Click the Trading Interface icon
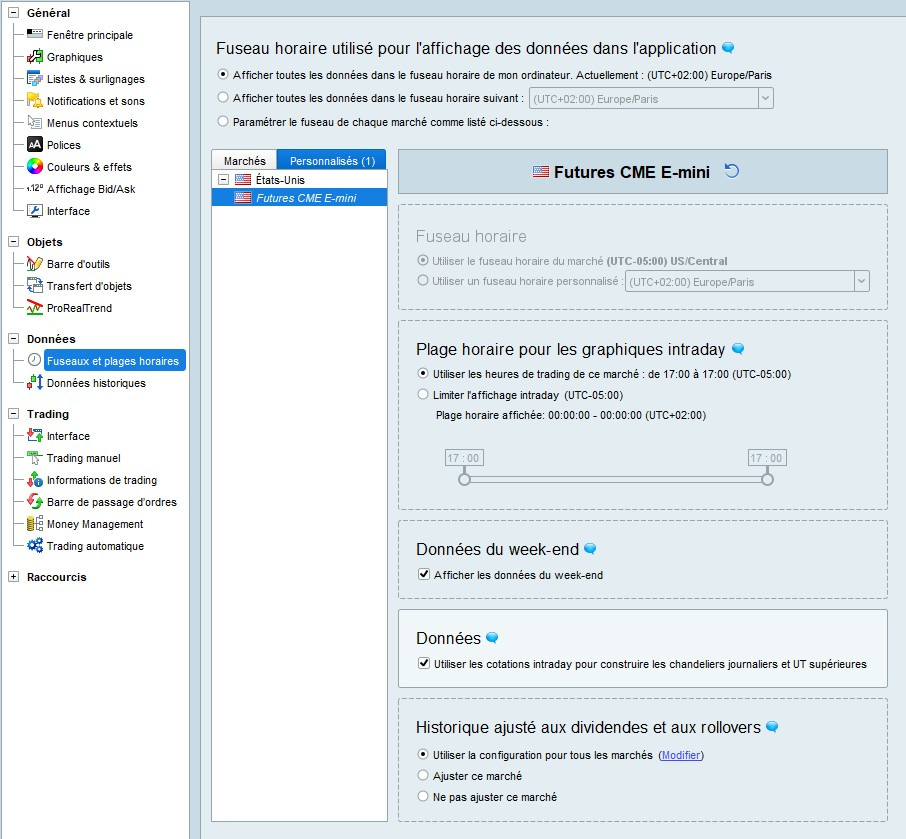Viewport: 906px width, 839px height. pos(35,435)
